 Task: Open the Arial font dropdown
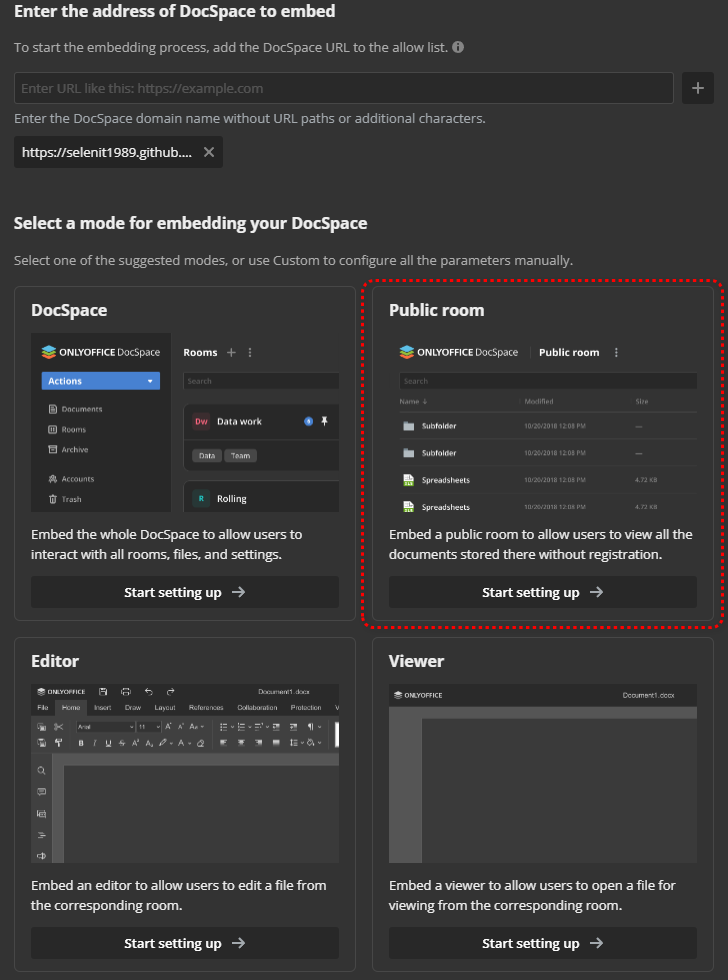pyautogui.click(x=106, y=727)
